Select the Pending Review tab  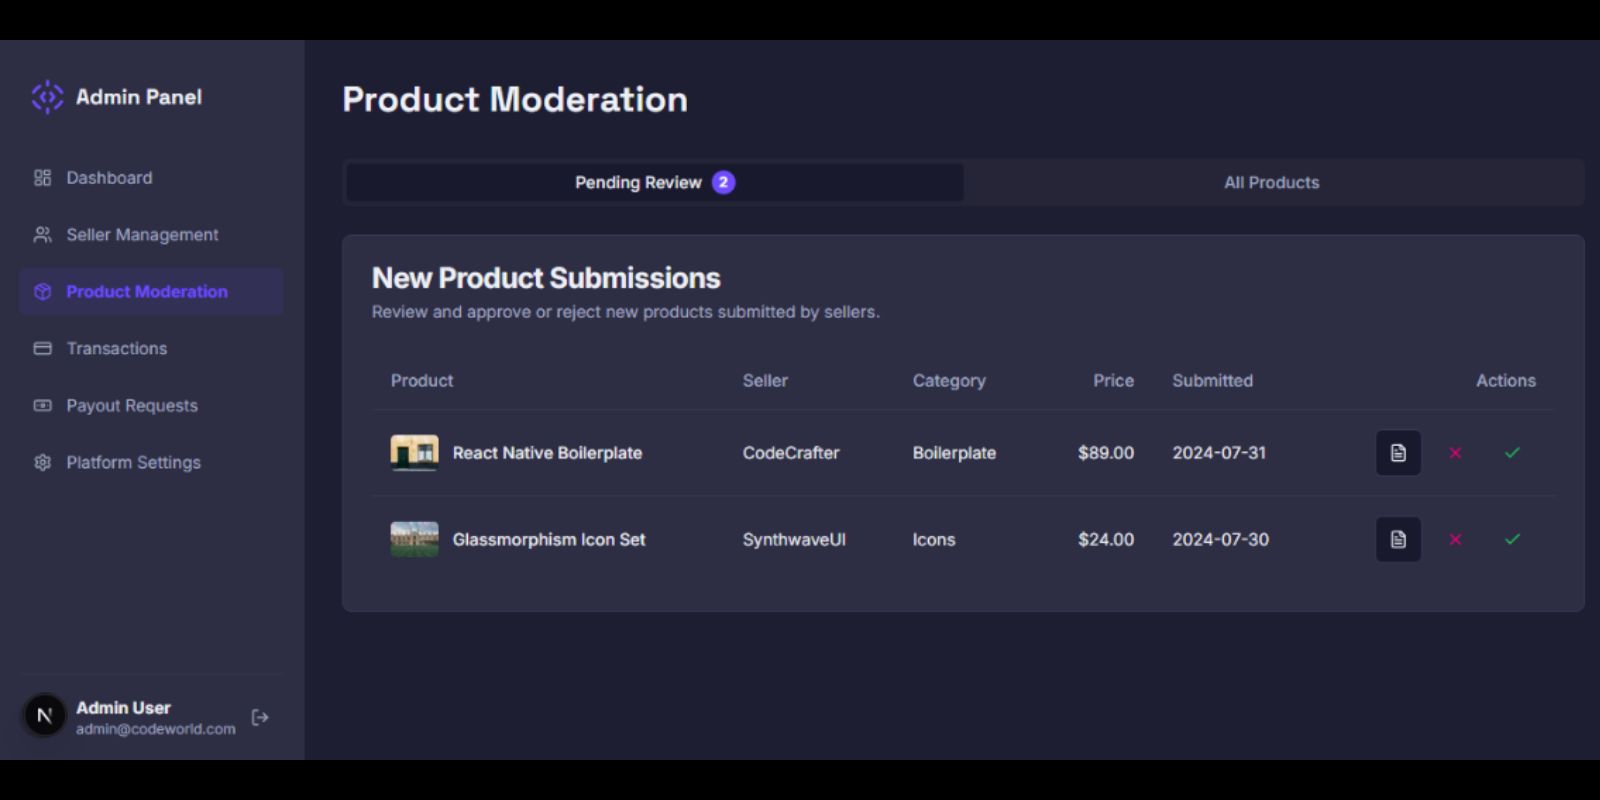click(654, 183)
